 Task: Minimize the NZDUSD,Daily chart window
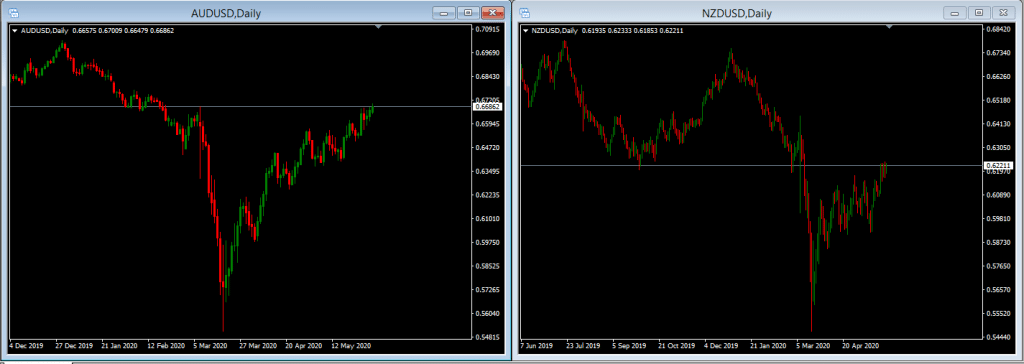click(955, 12)
